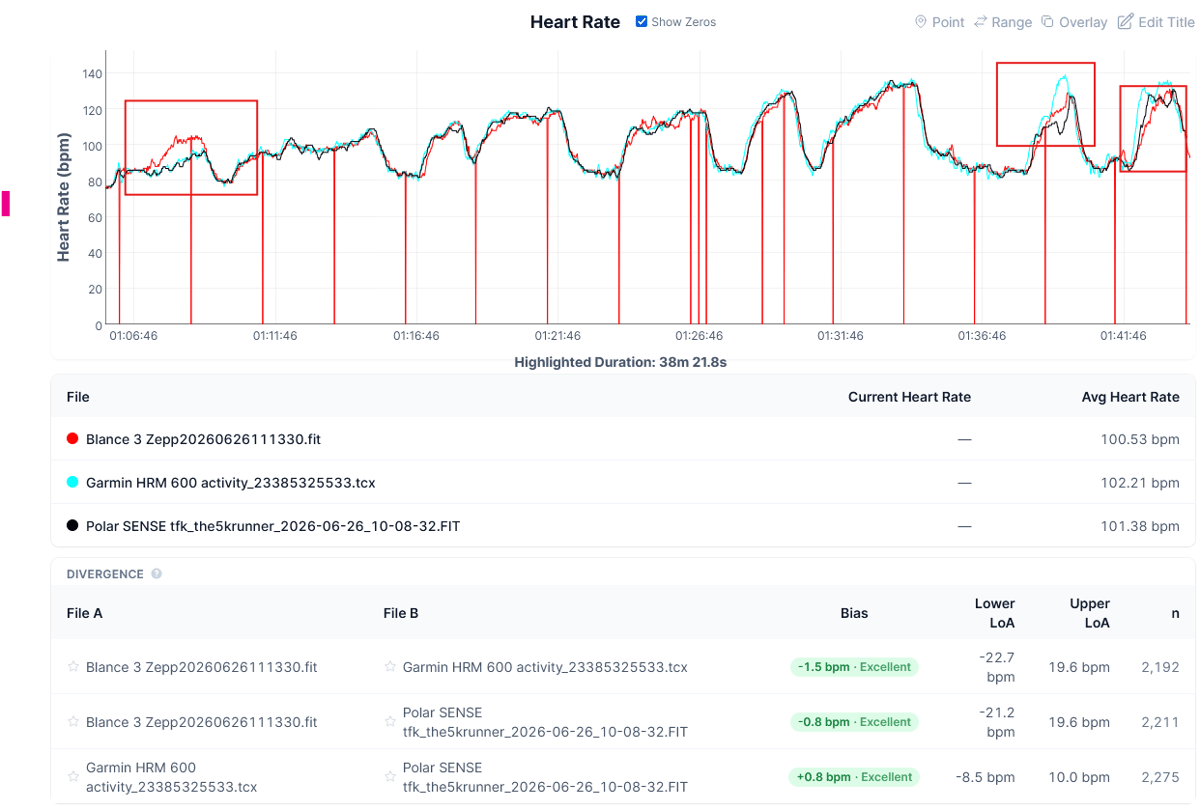Click the cyan Garmin HRM 600 color dot

72,482
